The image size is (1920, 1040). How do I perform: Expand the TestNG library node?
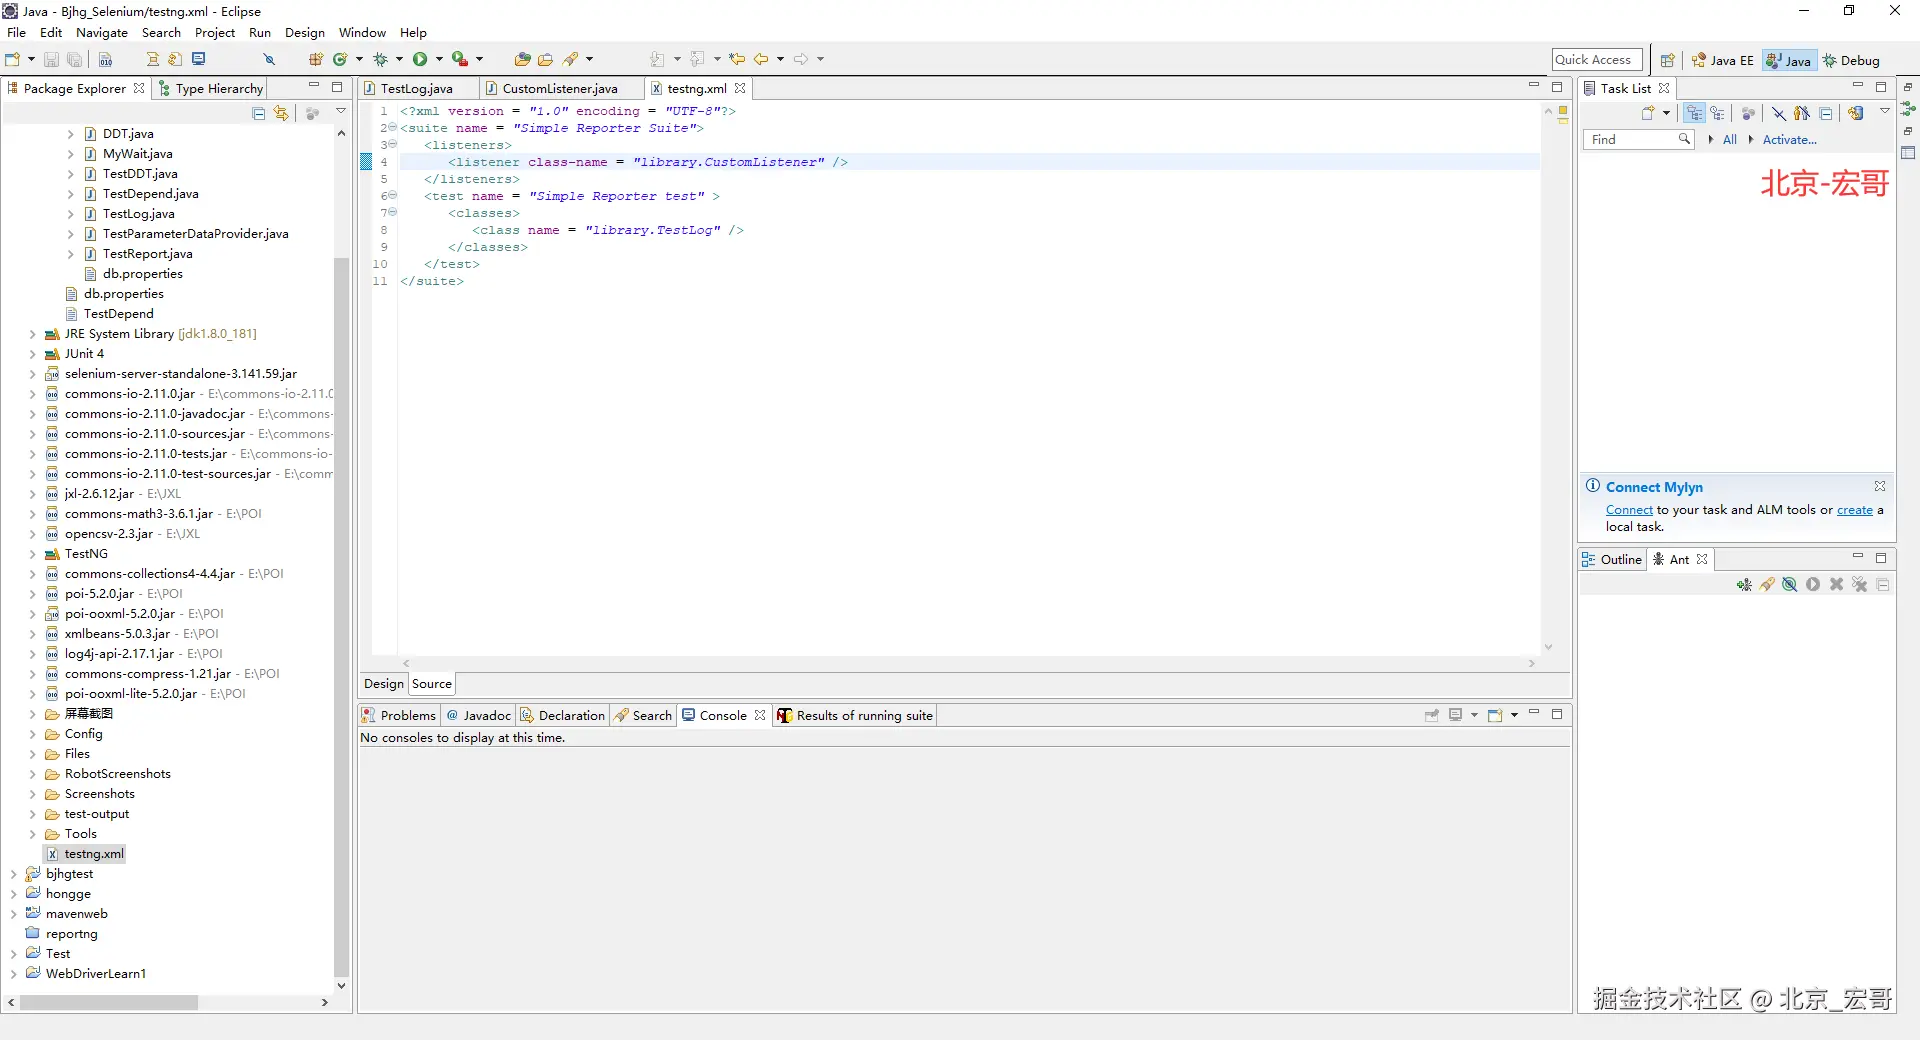tap(32, 554)
